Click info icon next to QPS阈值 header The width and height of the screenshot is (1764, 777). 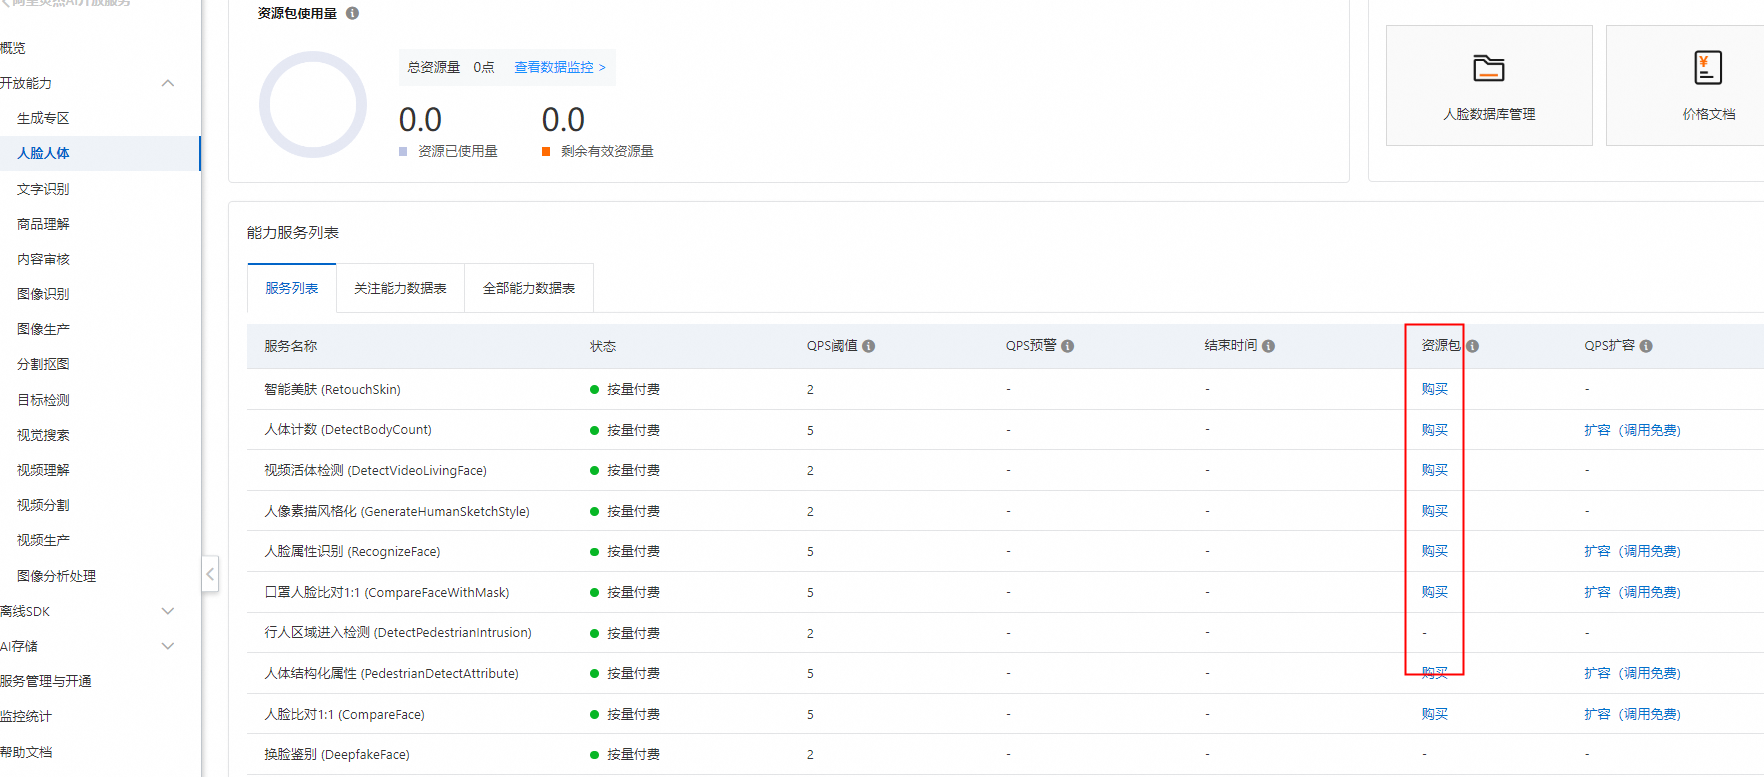869,346
